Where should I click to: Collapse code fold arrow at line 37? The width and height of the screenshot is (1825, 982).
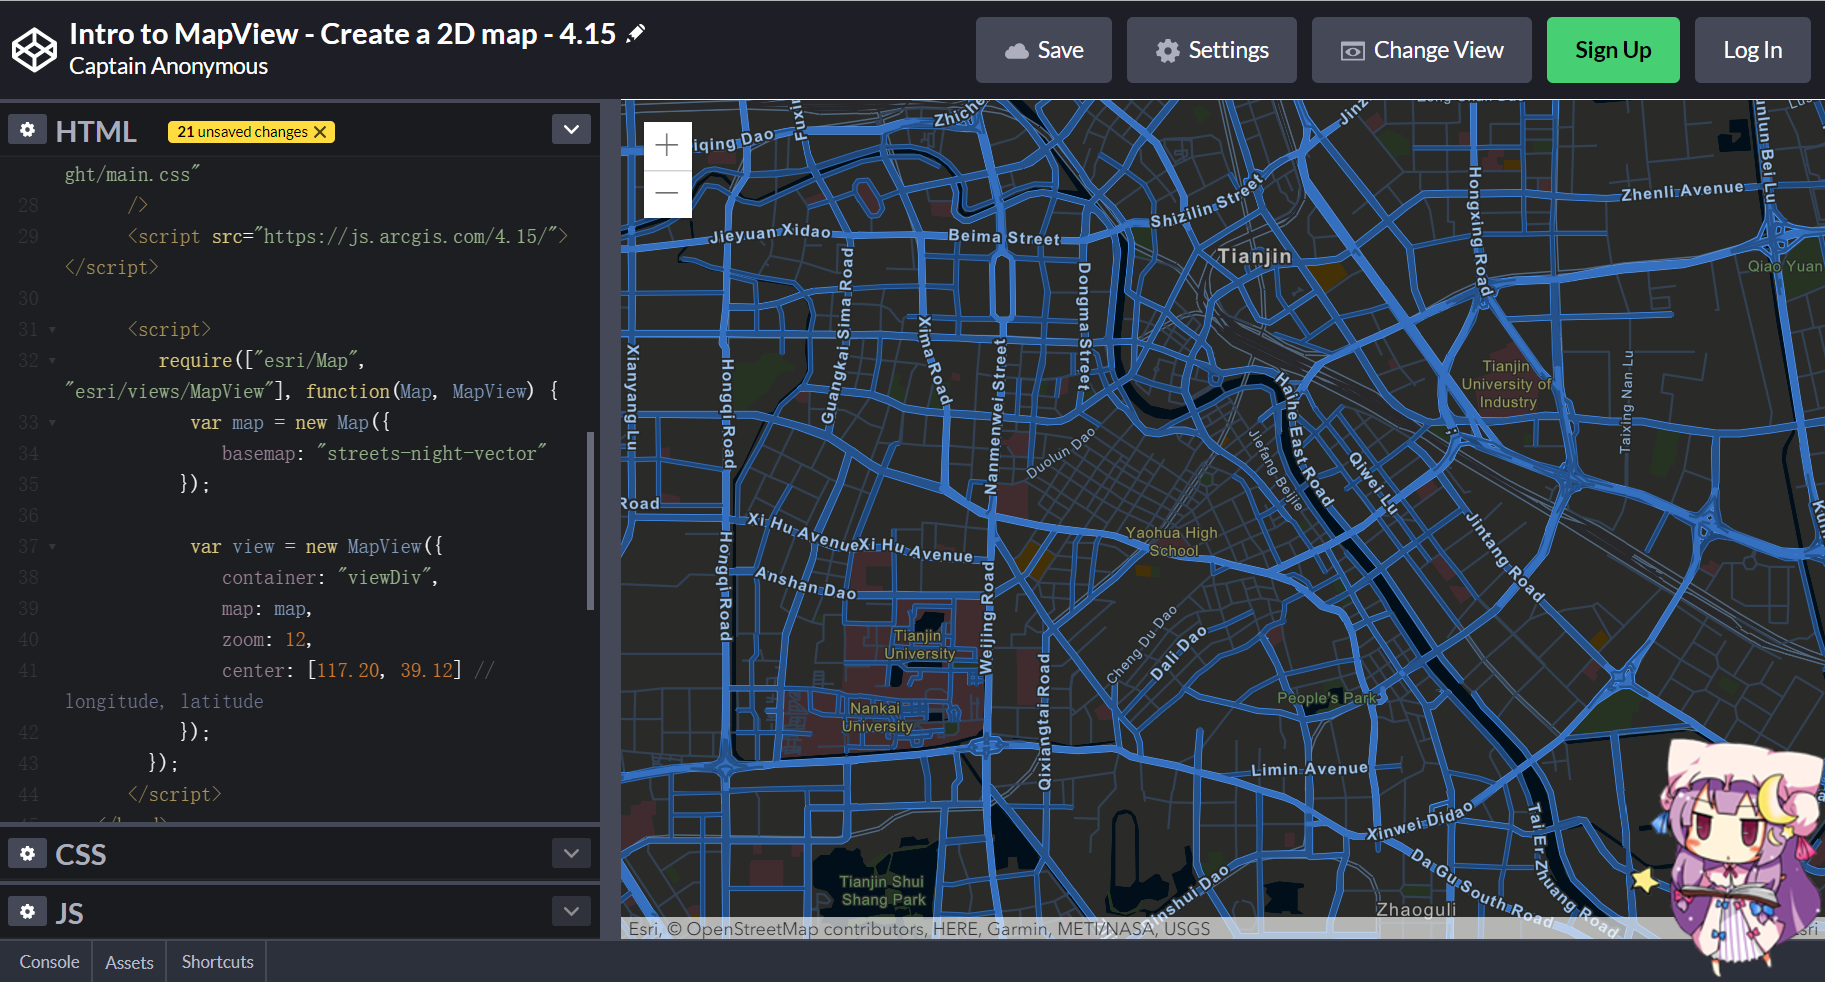coord(52,547)
